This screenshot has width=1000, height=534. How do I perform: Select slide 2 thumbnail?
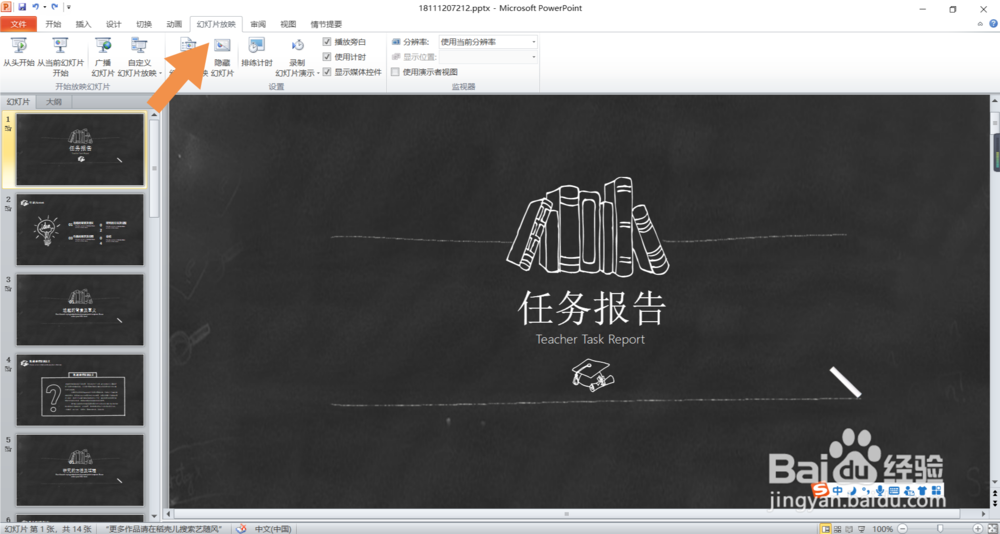(x=80, y=229)
